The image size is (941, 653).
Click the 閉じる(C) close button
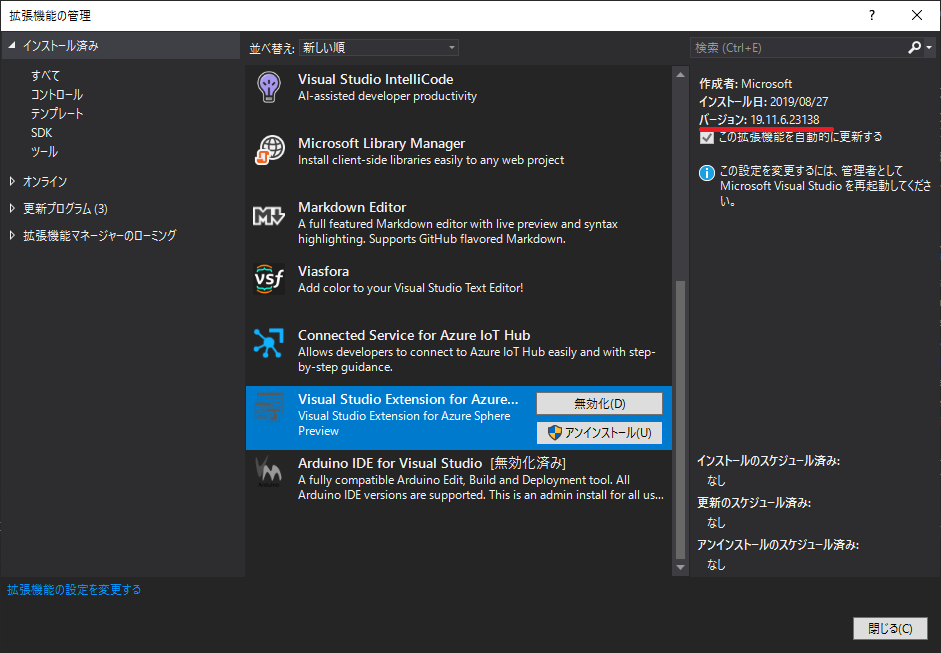(890, 628)
